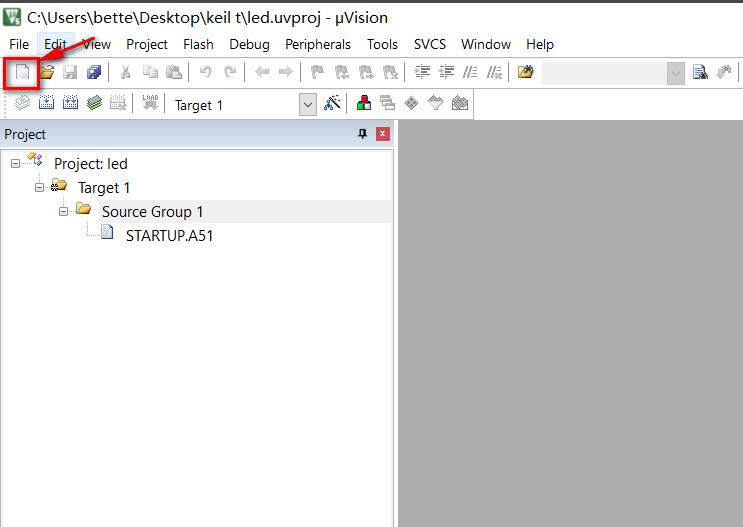Open the Debug menu
The width and height of the screenshot is (743, 527).
point(249,44)
